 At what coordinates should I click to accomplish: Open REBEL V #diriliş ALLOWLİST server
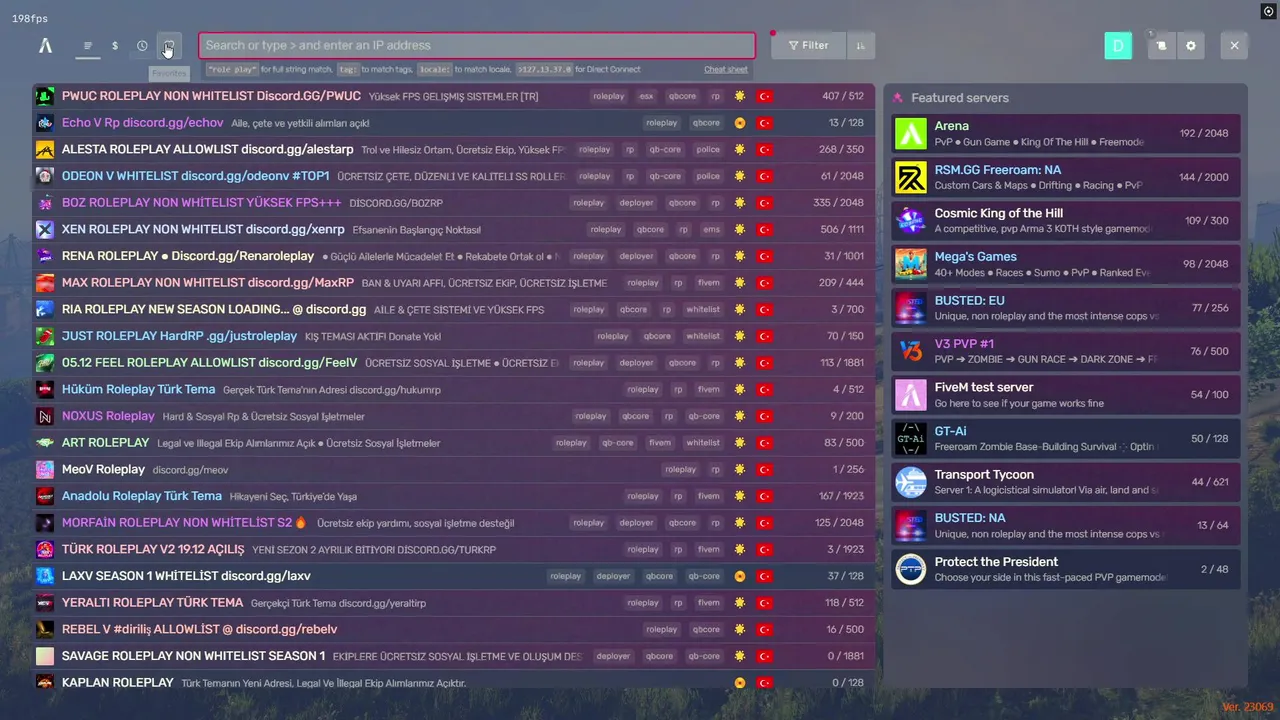[x=453, y=629]
